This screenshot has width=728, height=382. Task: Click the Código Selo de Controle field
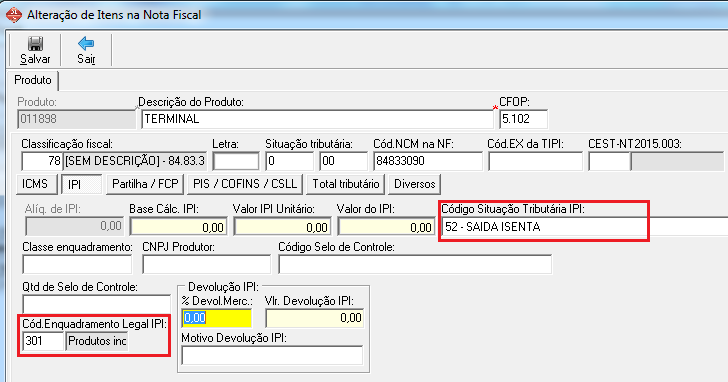click(415, 264)
